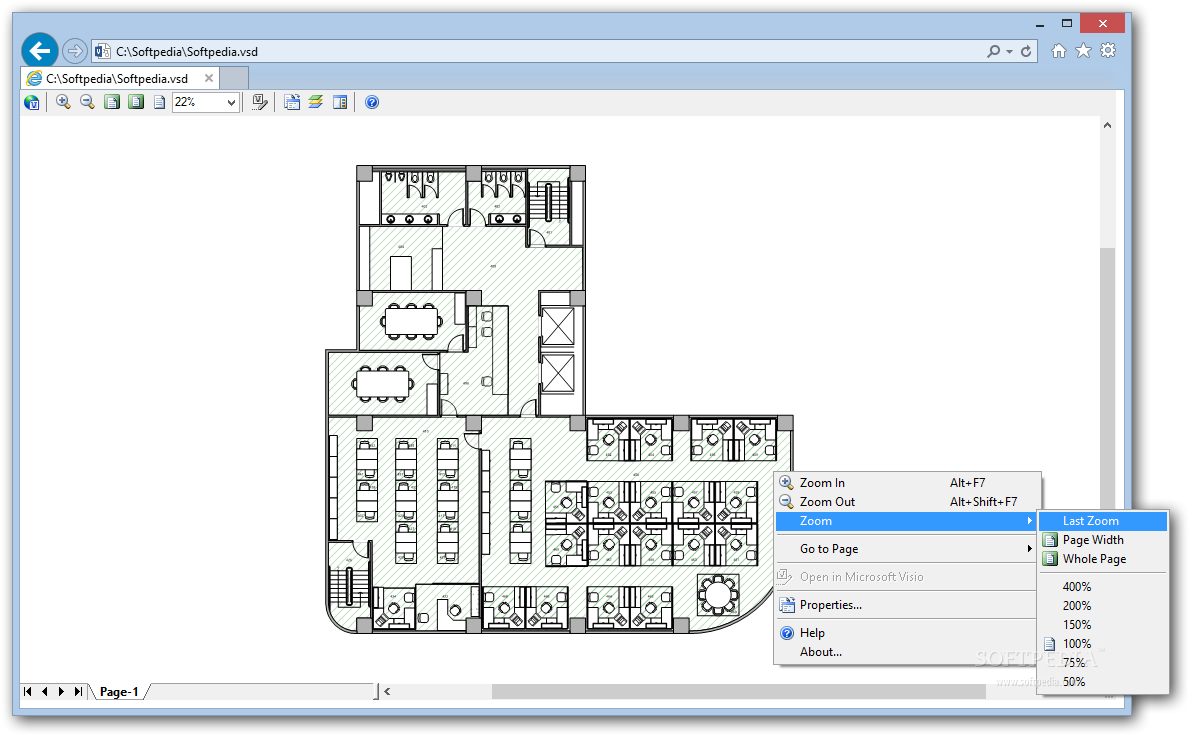Open zoom percentage dropdown showing 22%
This screenshot has width=1190, height=736.
pos(206,102)
